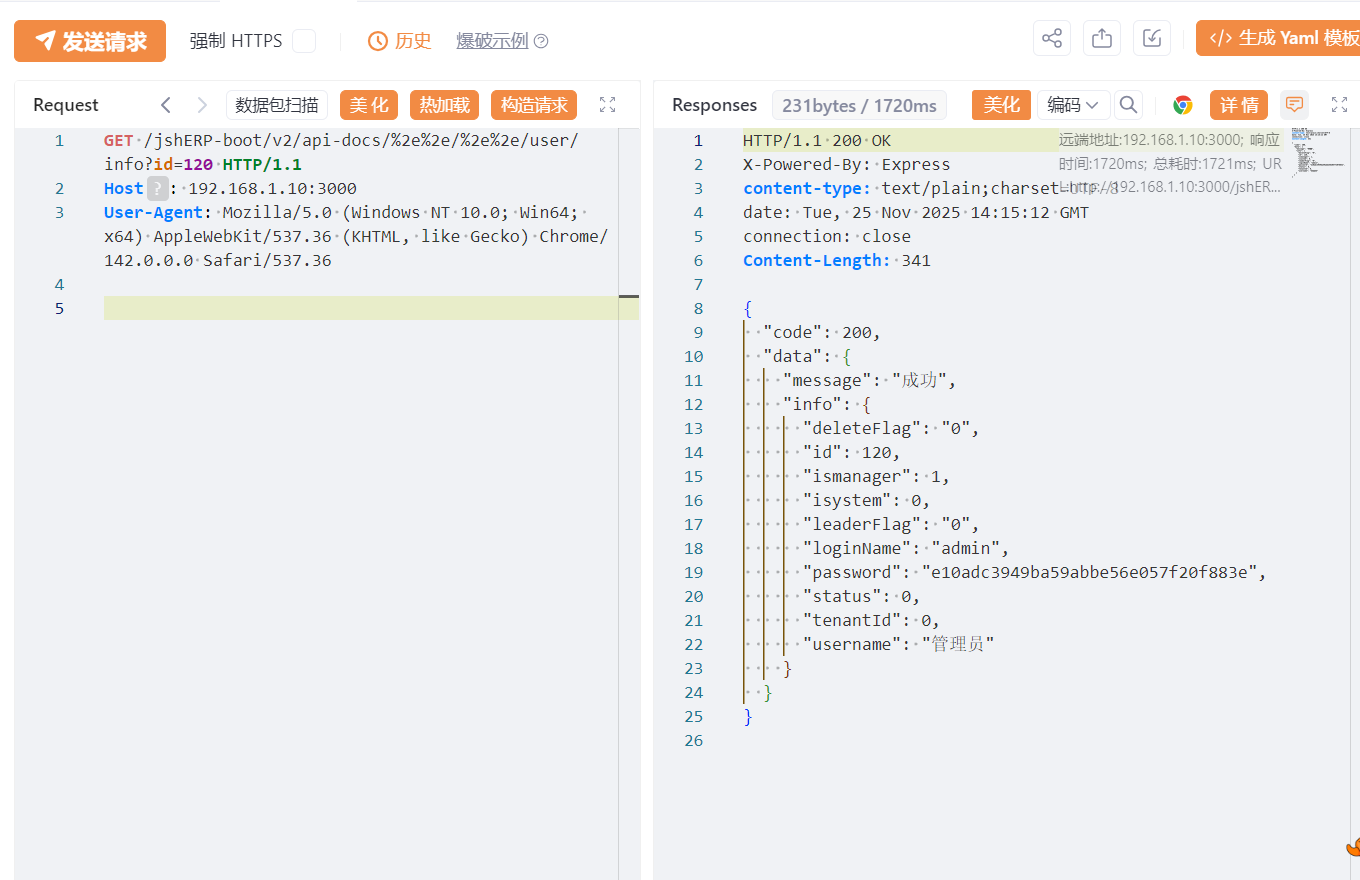1360x880 pixels.
Task: Expand the Request panel to fullscreen
Action: point(607,105)
